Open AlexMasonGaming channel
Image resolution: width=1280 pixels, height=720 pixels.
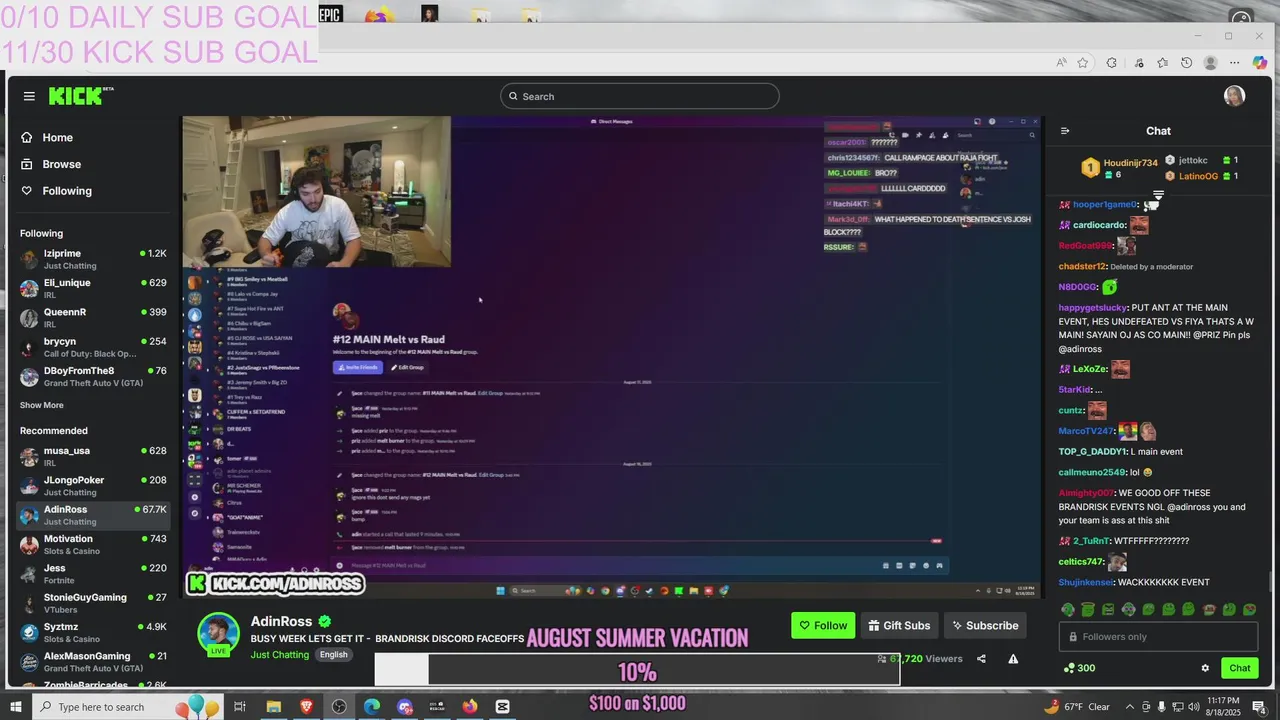[x=93, y=661]
